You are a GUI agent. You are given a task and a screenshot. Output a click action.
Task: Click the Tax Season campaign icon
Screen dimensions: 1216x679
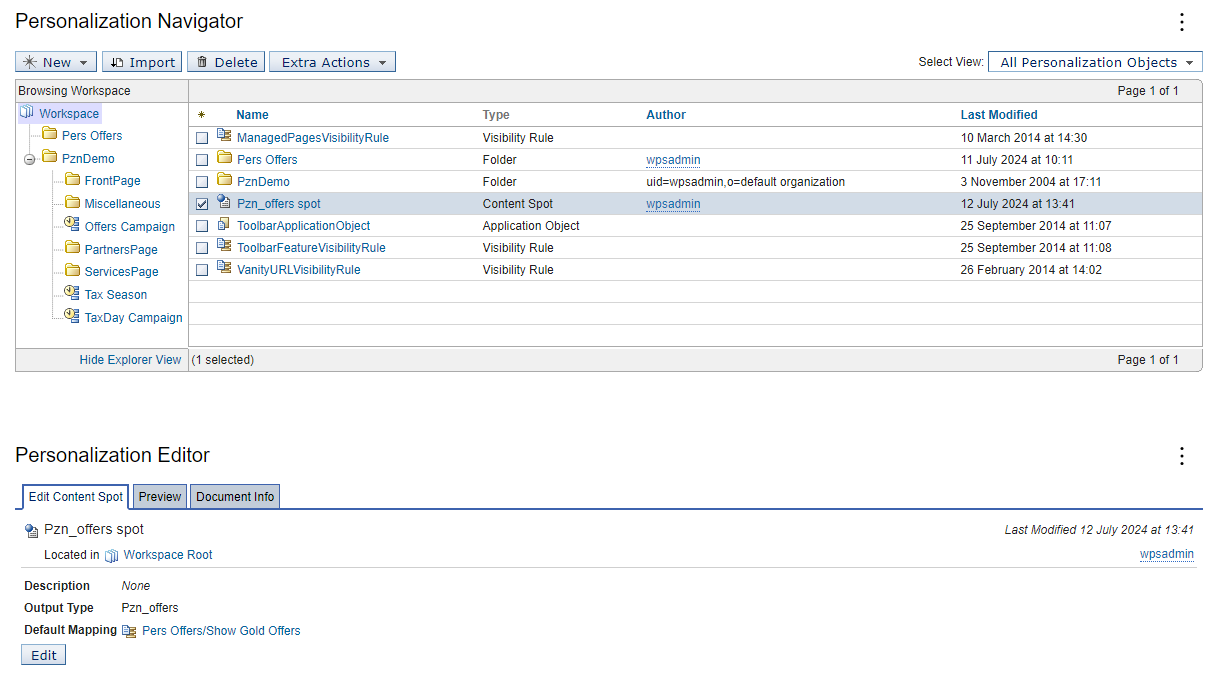click(72, 293)
